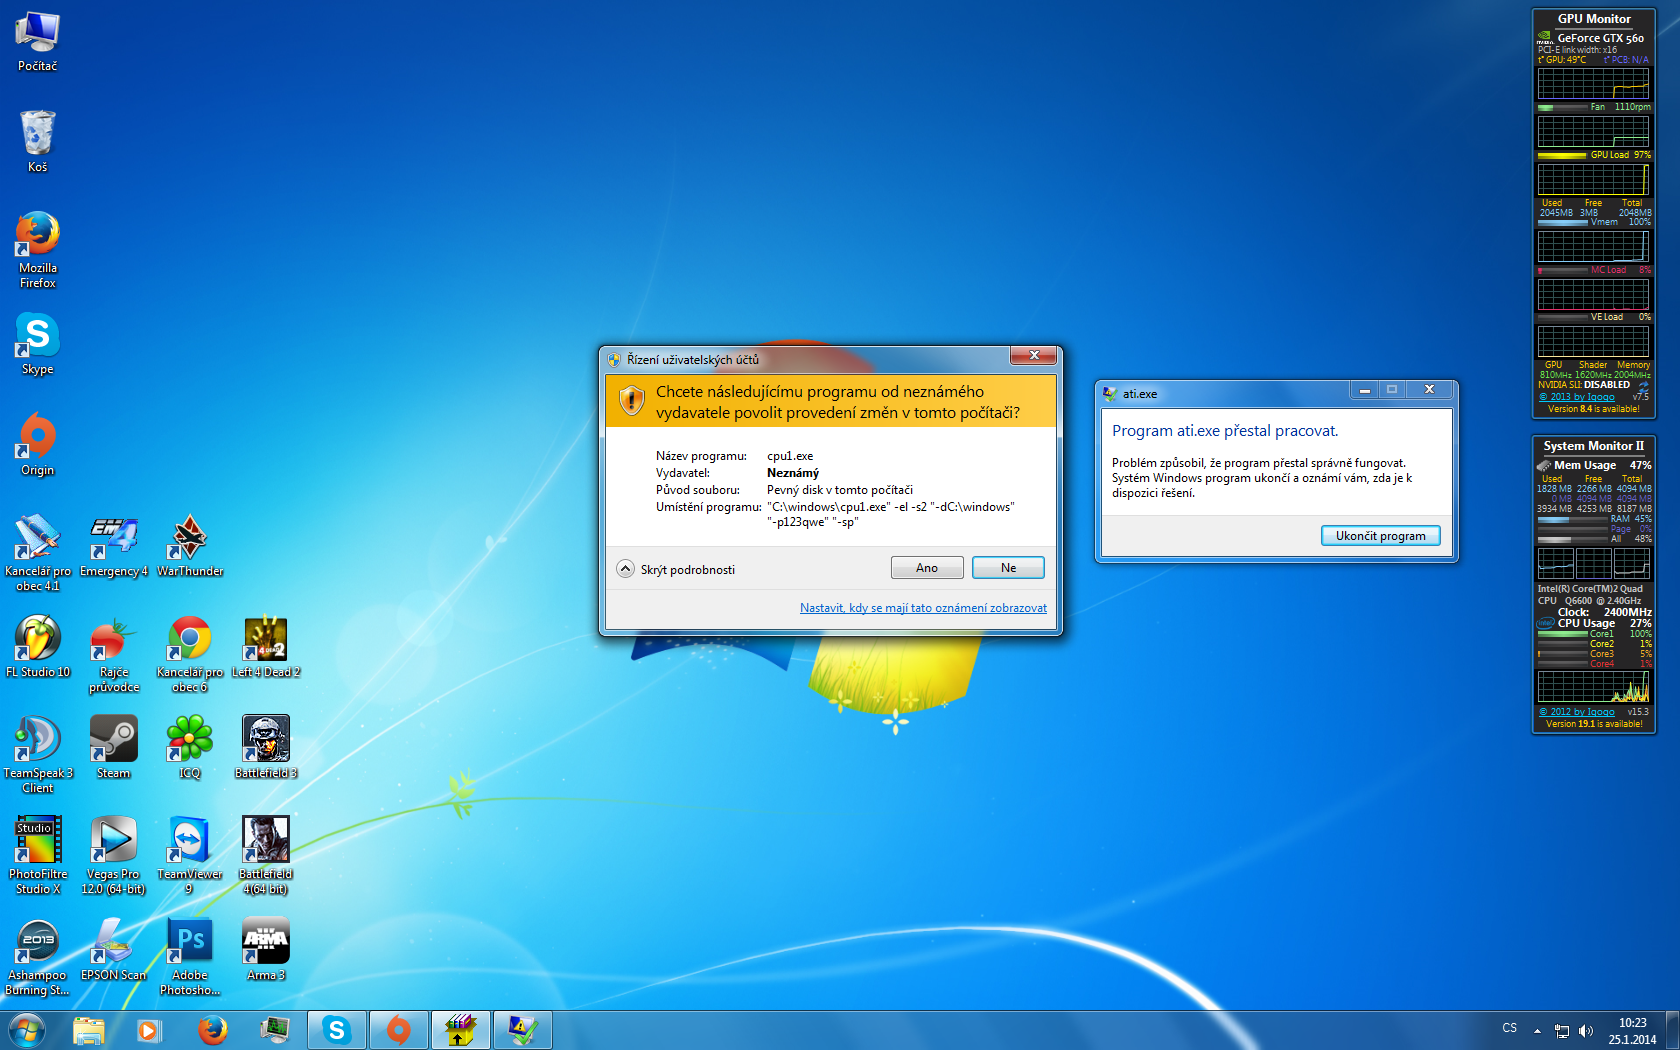This screenshot has height=1050, width=1680.
Task: Select the Vegas Pro 12.0 shortcut
Action: pos(114,856)
